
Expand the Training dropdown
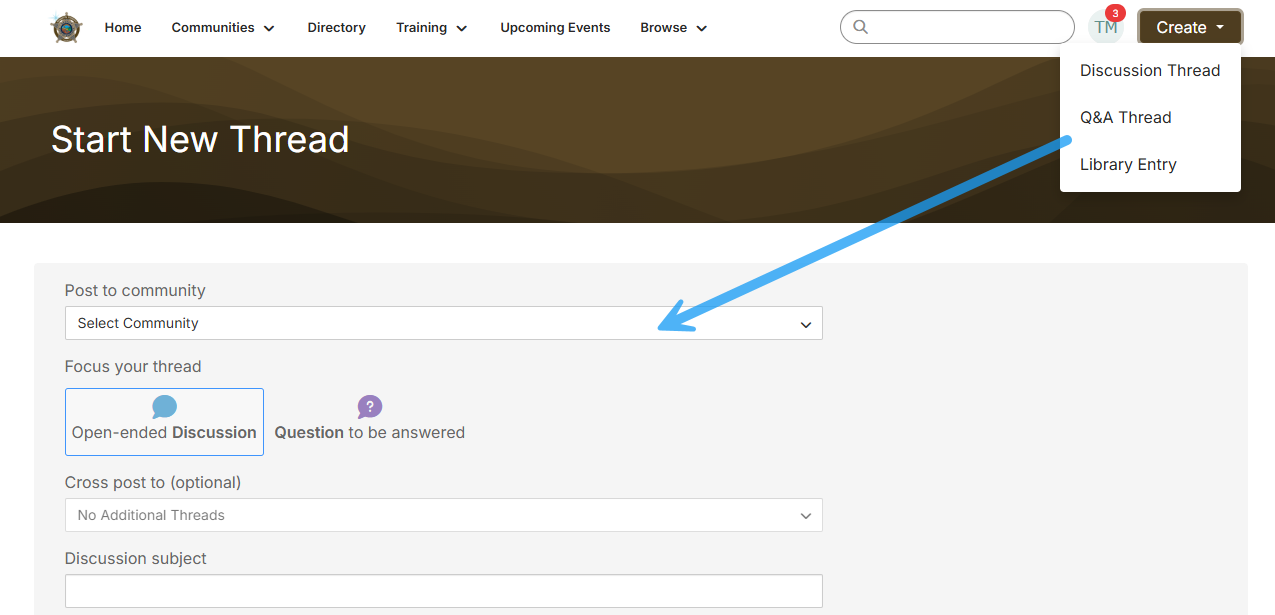(x=431, y=28)
